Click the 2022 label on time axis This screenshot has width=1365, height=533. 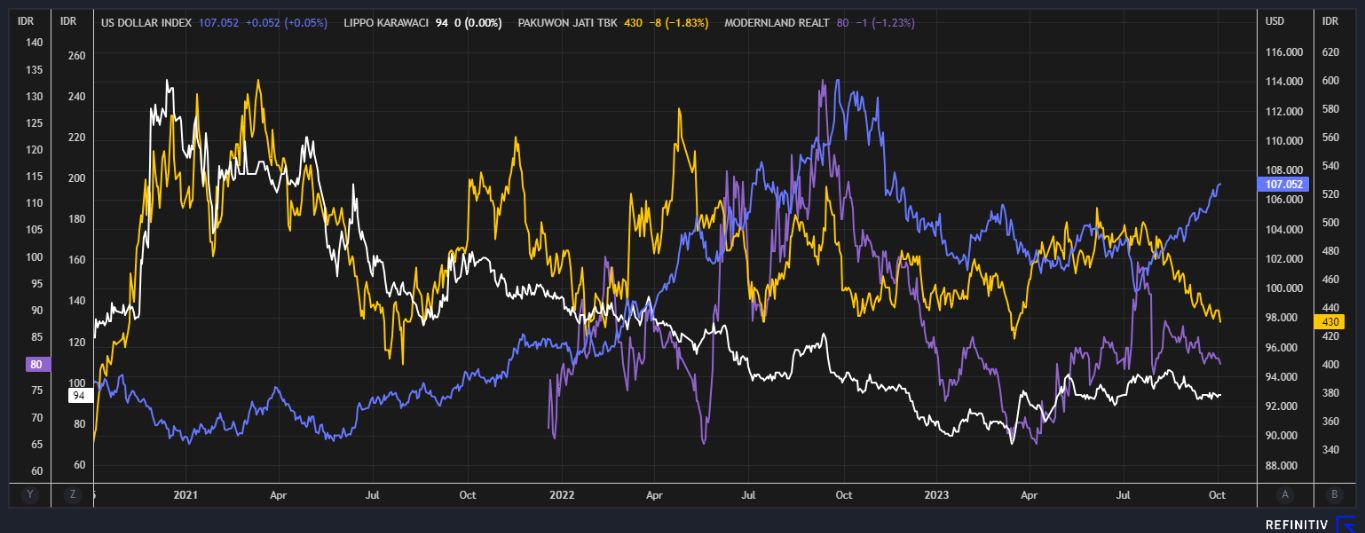coord(562,495)
